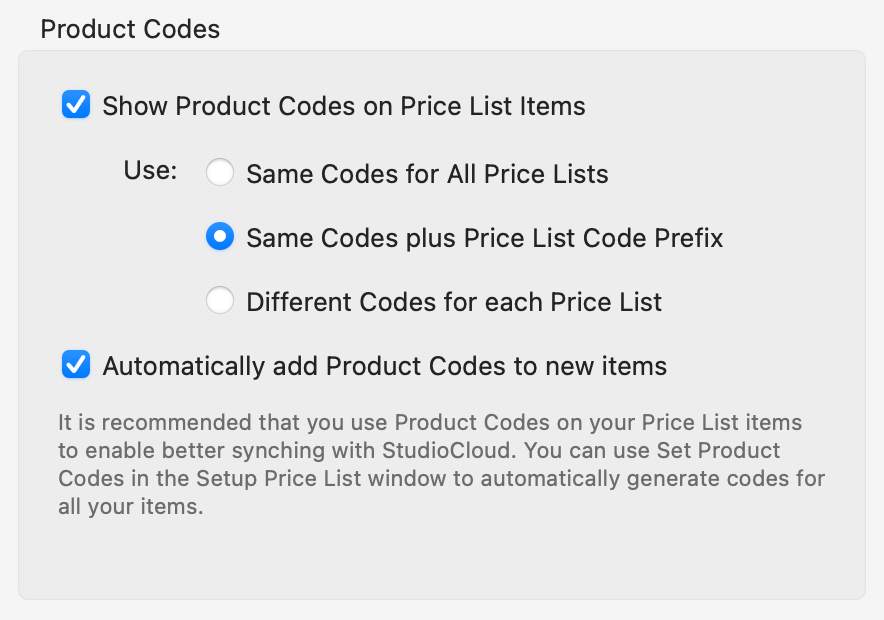The width and height of the screenshot is (884, 620).
Task: Select the Same Codes plus Price List Code Prefix radio button
Action: point(220,237)
